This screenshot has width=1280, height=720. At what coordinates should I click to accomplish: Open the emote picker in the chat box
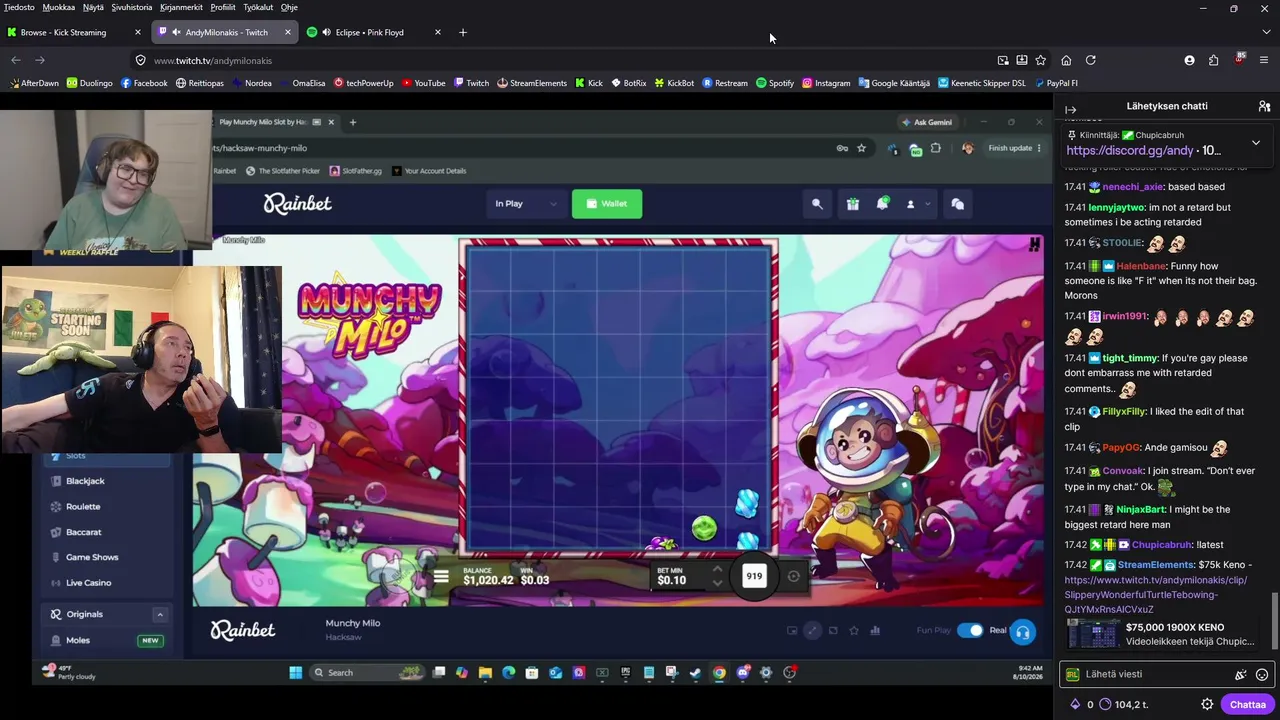point(1262,675)
